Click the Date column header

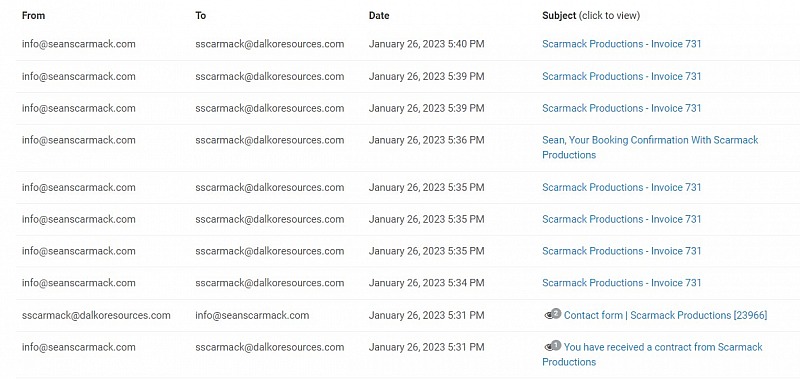379,16
